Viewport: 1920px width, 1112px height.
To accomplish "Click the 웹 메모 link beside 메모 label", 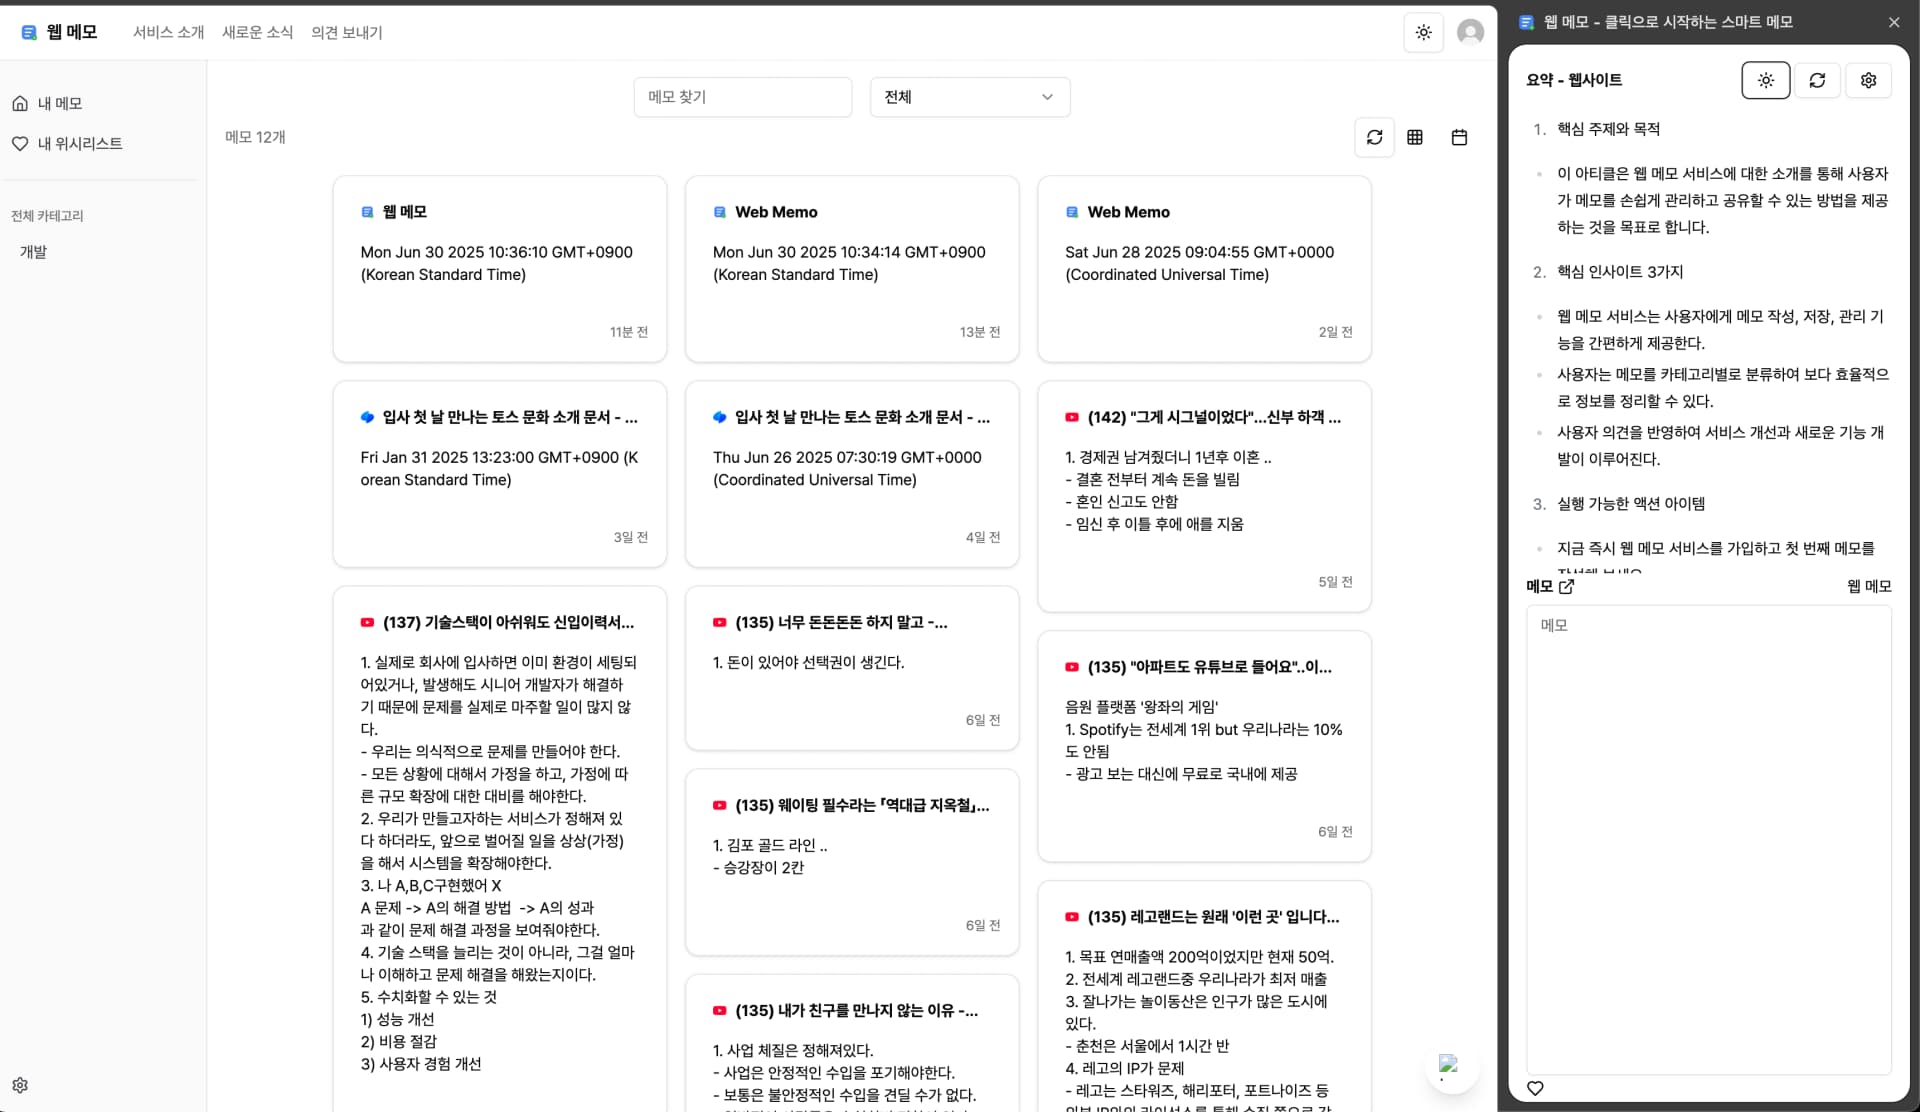I will [1869, 586].
